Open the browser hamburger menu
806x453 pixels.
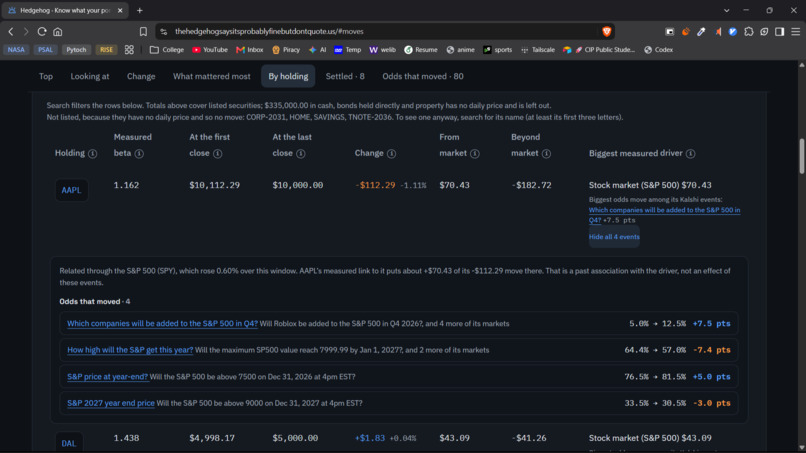click(x=795, y=31)
